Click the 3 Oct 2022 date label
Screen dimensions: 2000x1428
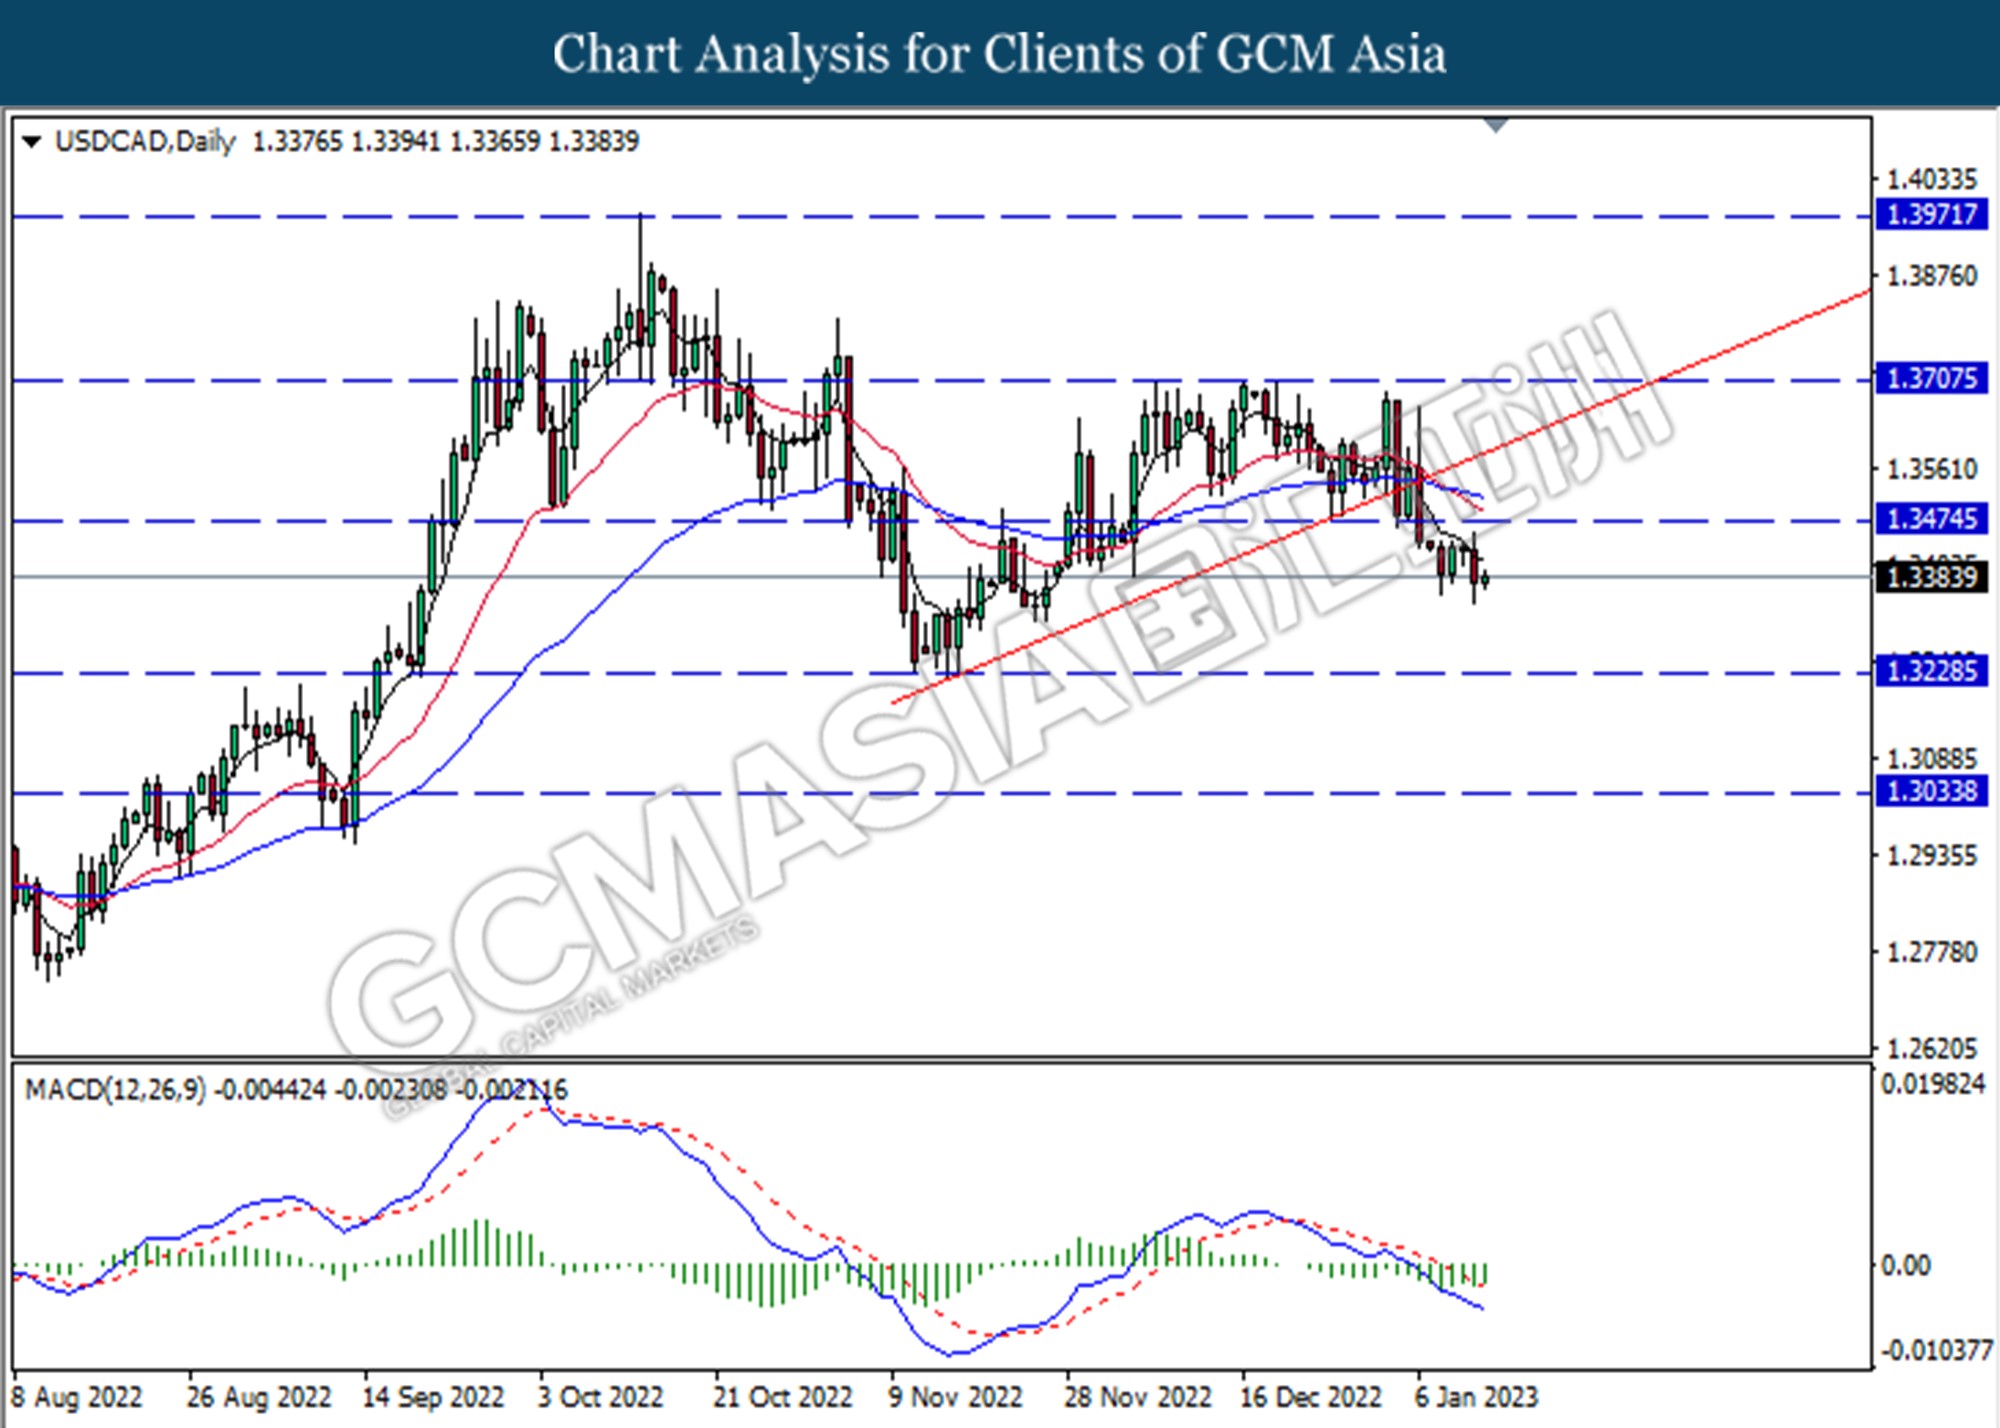600,1396
